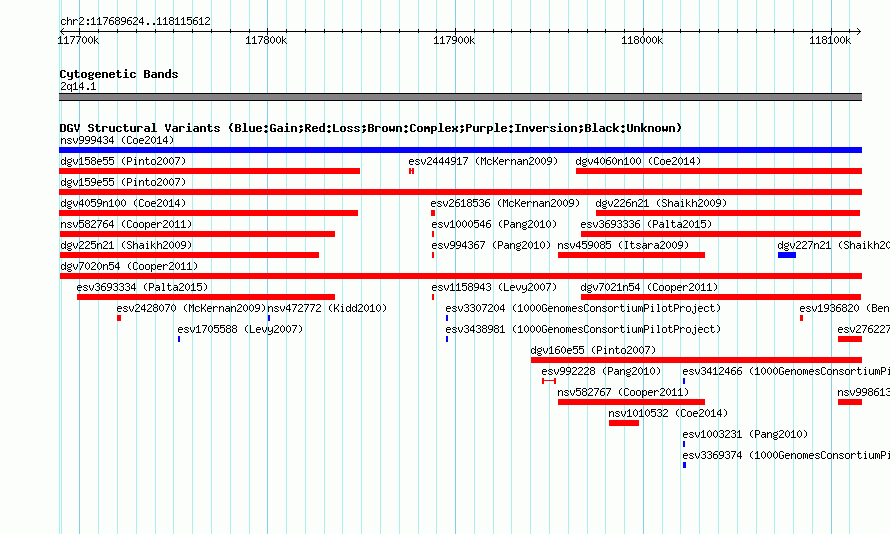Image resolution: width=890 pixels, height=534 pixels.
Task: Click the small blue marker under esv1705588
Action: (179, 339)
